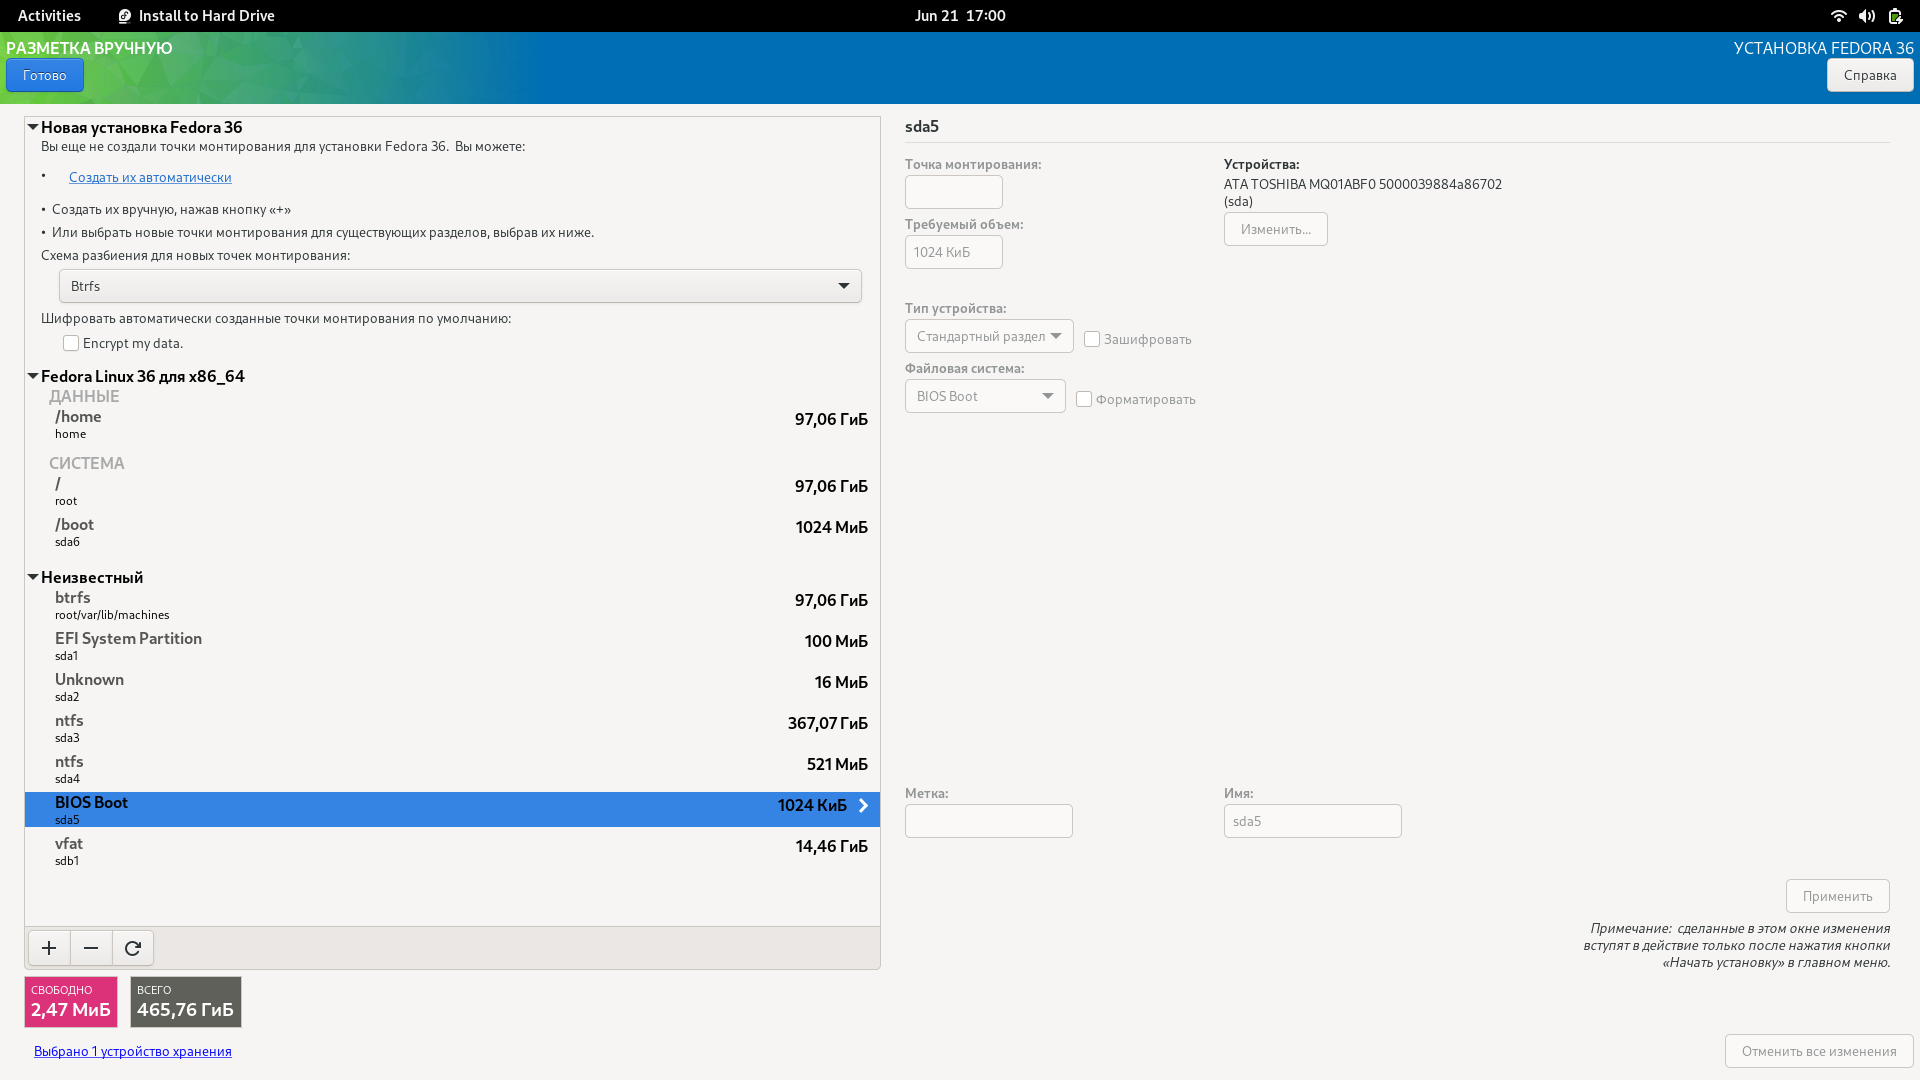Open the Wi-Fi status icon in the top bar
This screenshot has height=1080, width=1920.
1838,16
